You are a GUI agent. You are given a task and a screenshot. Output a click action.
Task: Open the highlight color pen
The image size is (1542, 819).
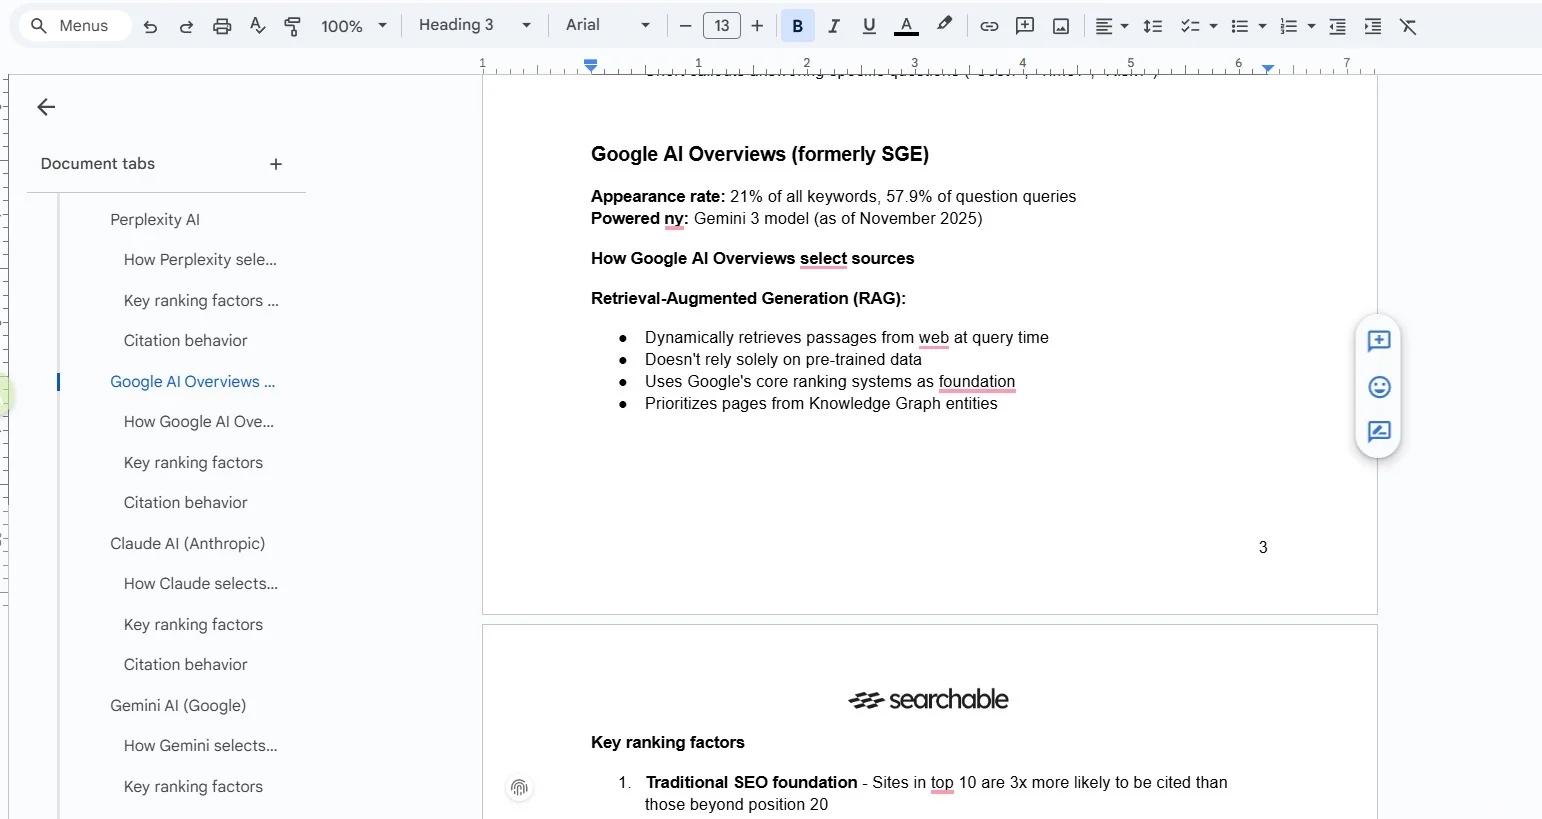[944, 25]
